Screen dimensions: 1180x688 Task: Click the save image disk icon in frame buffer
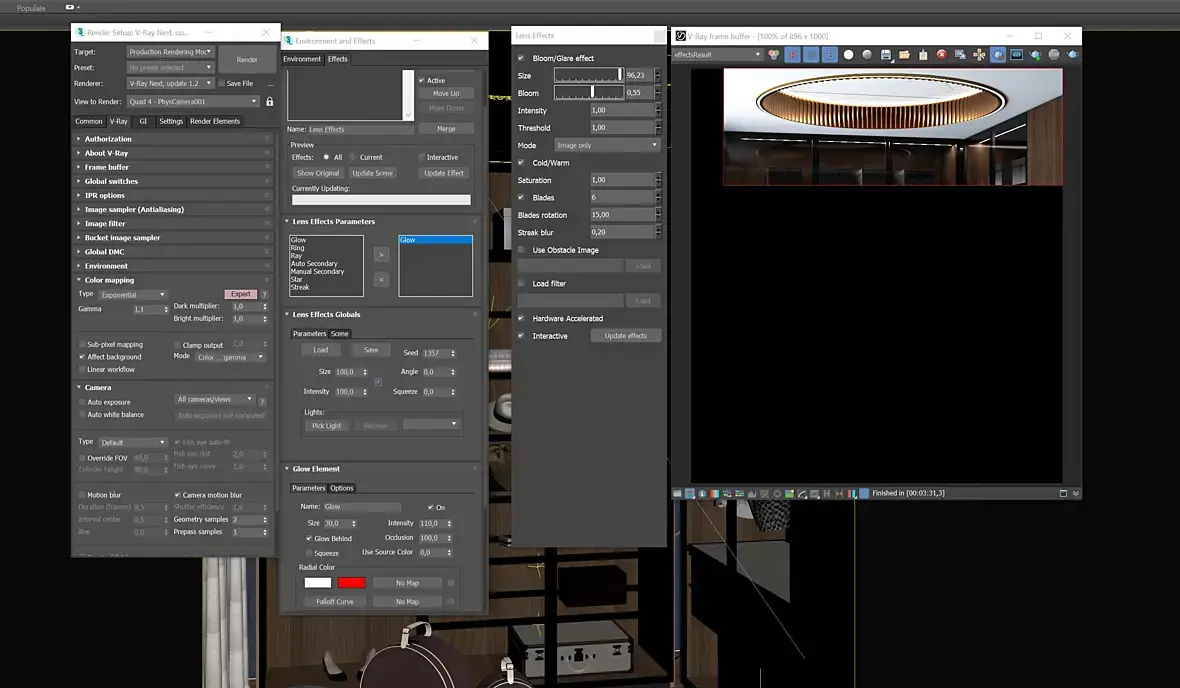coord(886,55)
